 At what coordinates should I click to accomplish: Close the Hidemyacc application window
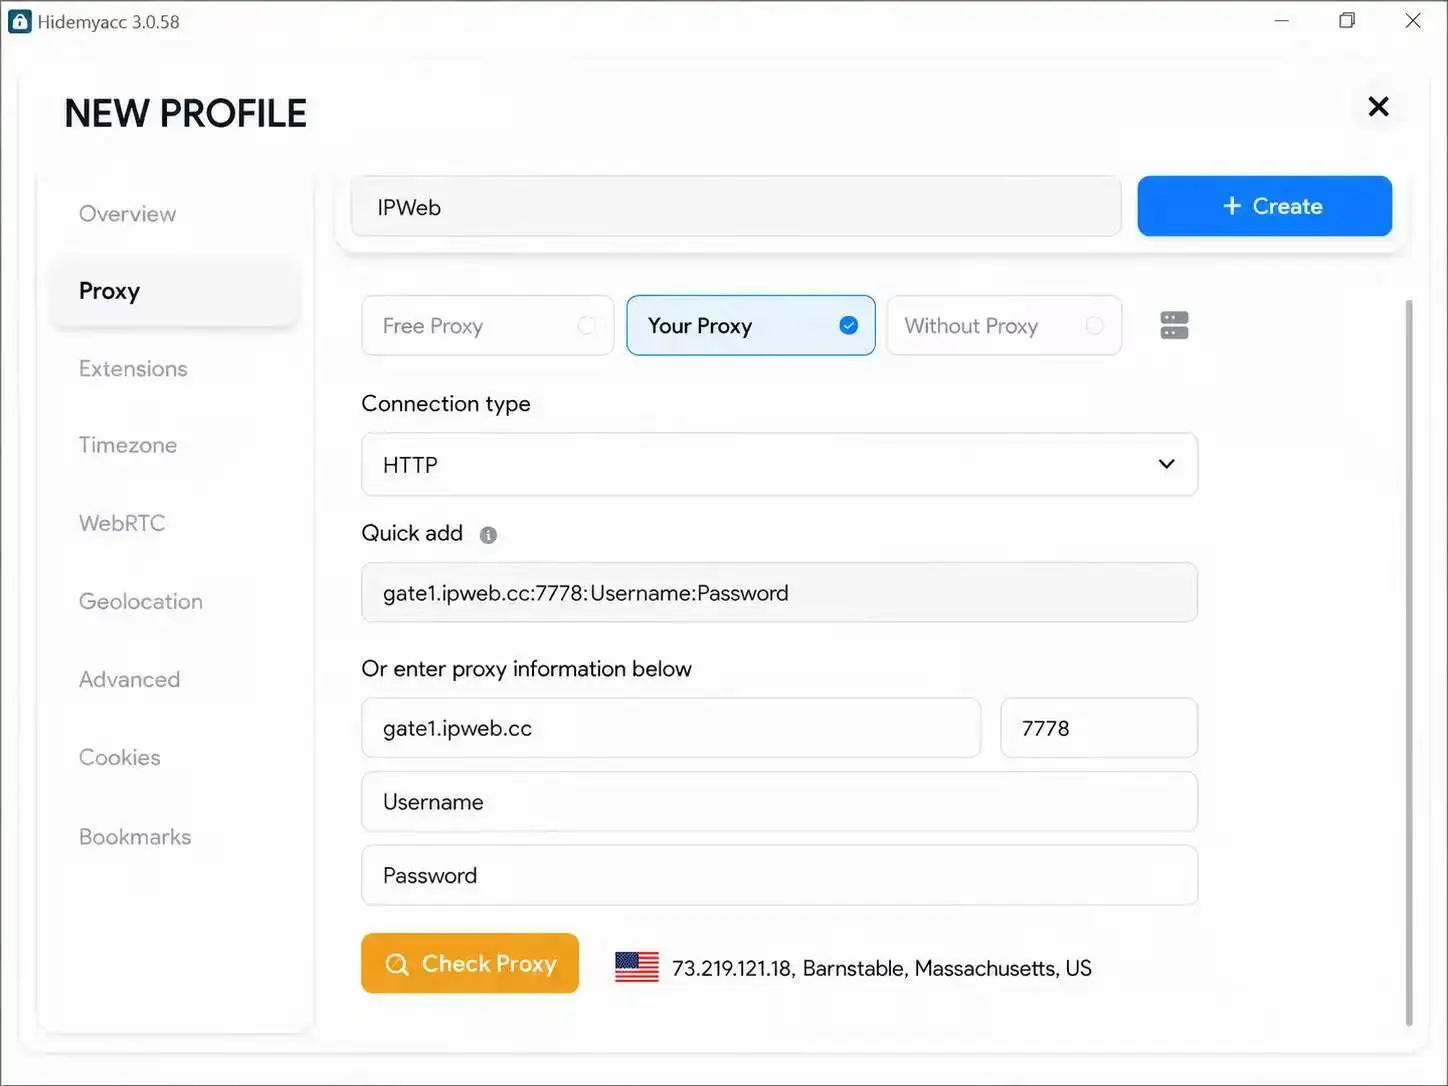point(1412,21)
